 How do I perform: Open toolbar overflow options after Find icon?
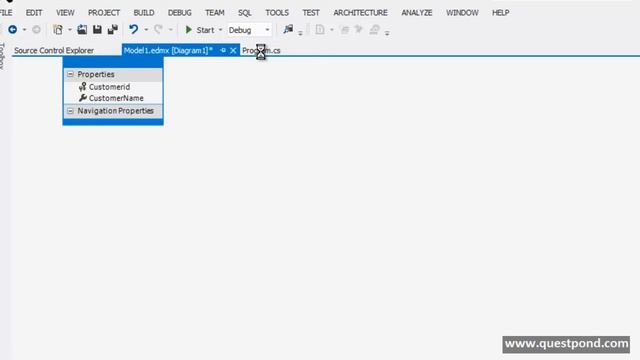[x=300, y=33]
